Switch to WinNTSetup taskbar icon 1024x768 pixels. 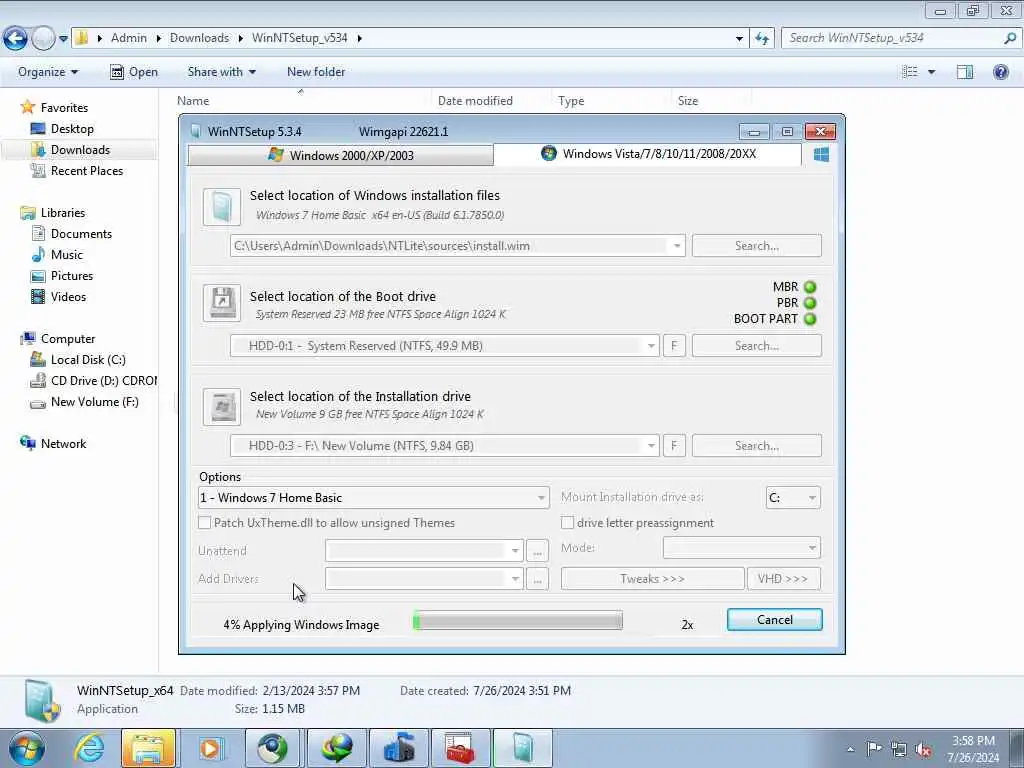522,748
